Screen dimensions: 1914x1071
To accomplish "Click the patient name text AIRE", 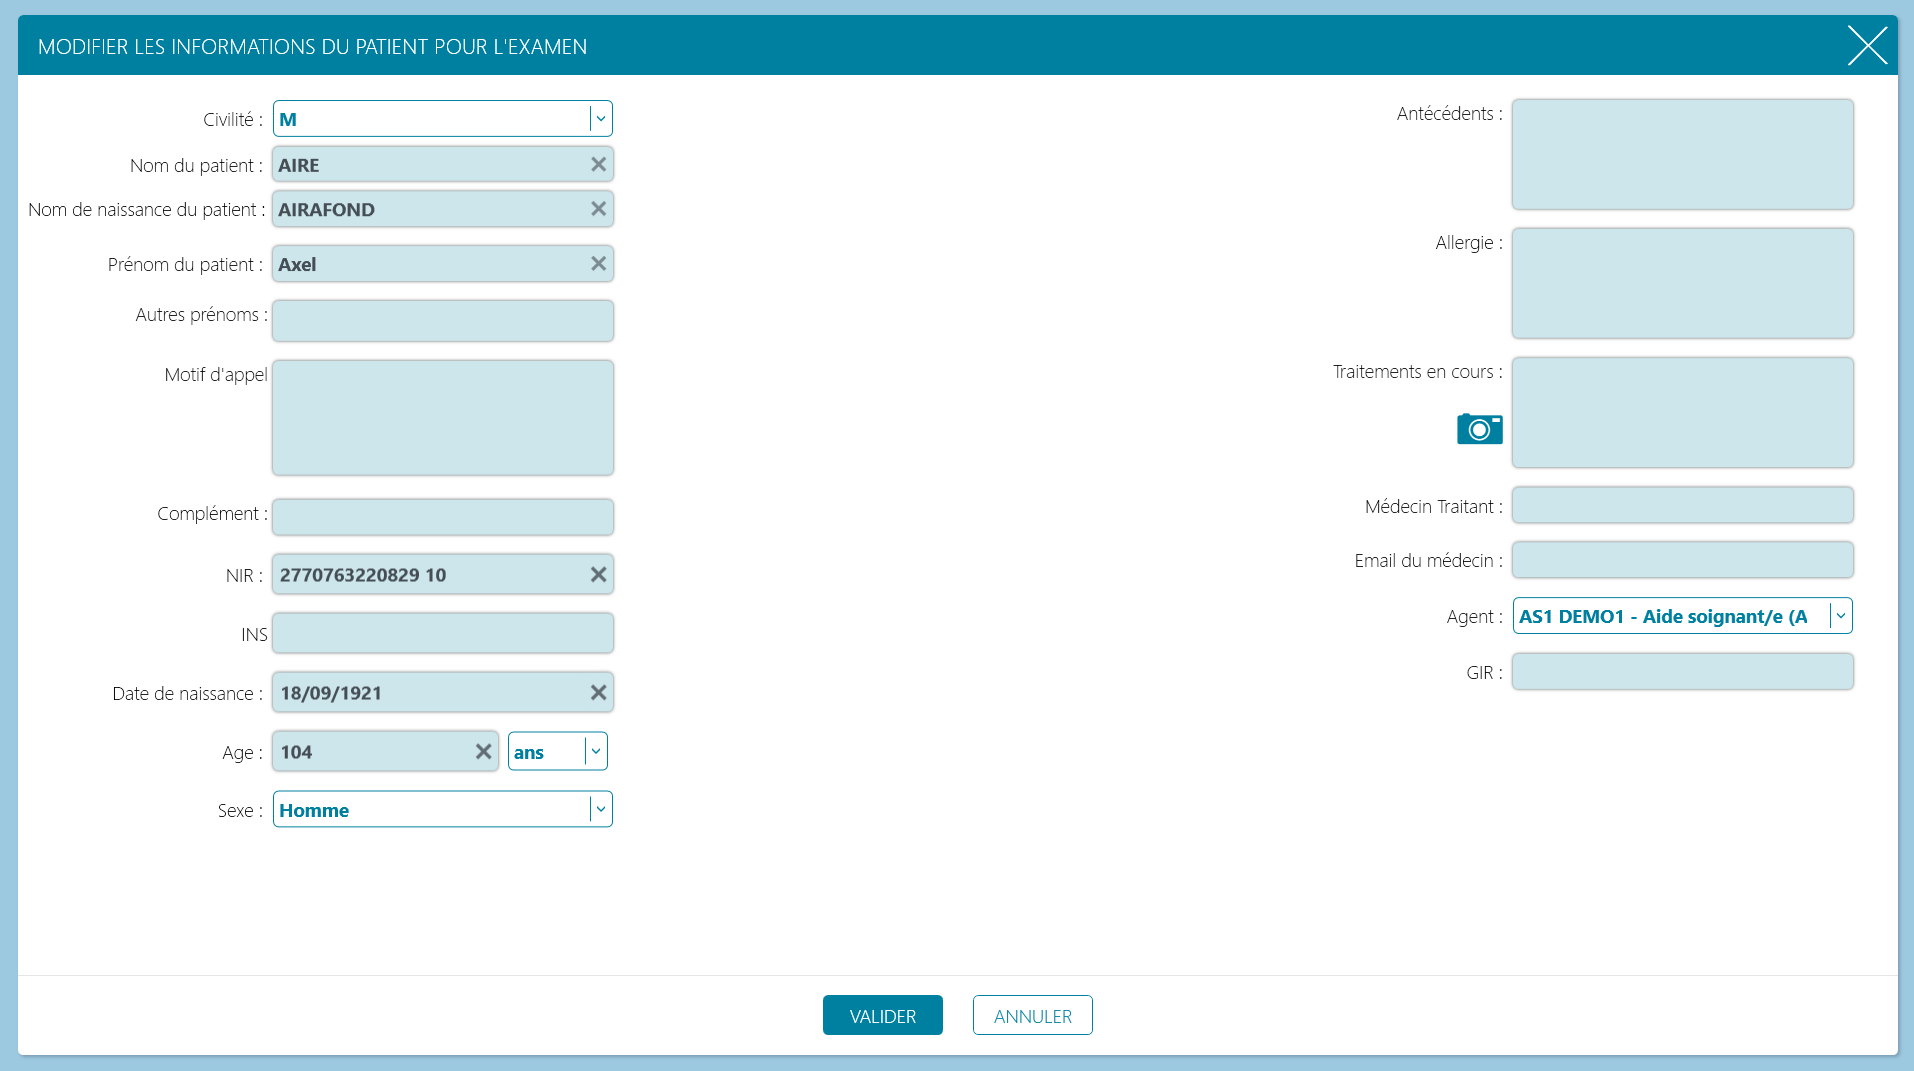I will 299,166.
